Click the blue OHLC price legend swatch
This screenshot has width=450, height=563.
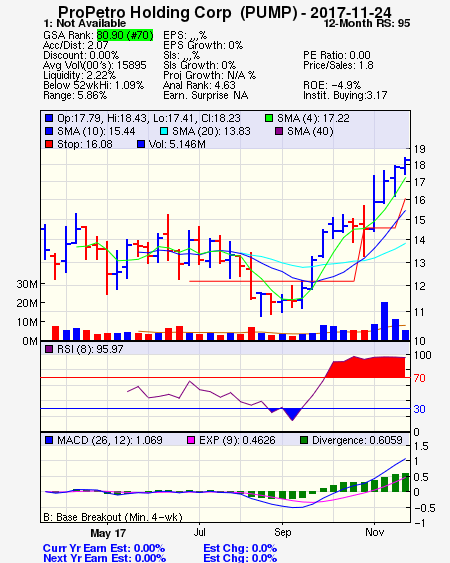pyautogui.click(x=49, y=118)
